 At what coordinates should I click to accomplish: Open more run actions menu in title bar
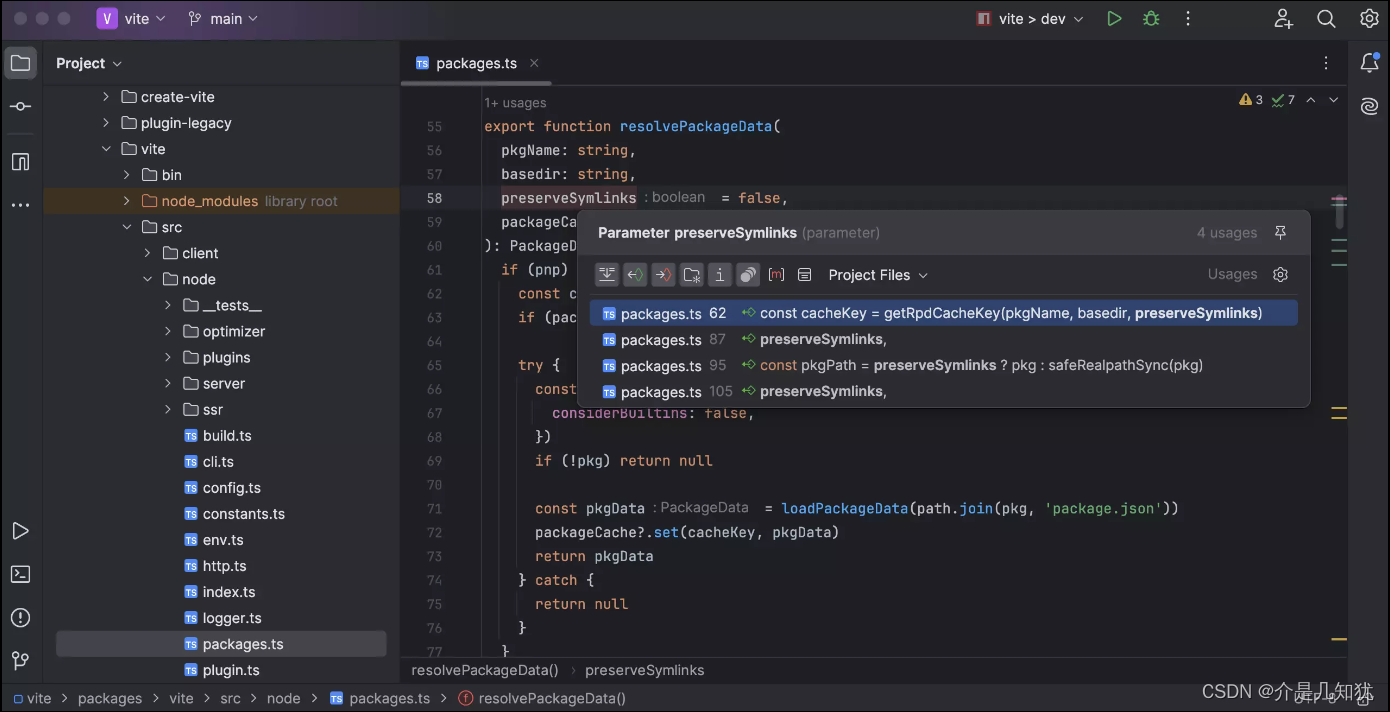tap(1188, 19)
